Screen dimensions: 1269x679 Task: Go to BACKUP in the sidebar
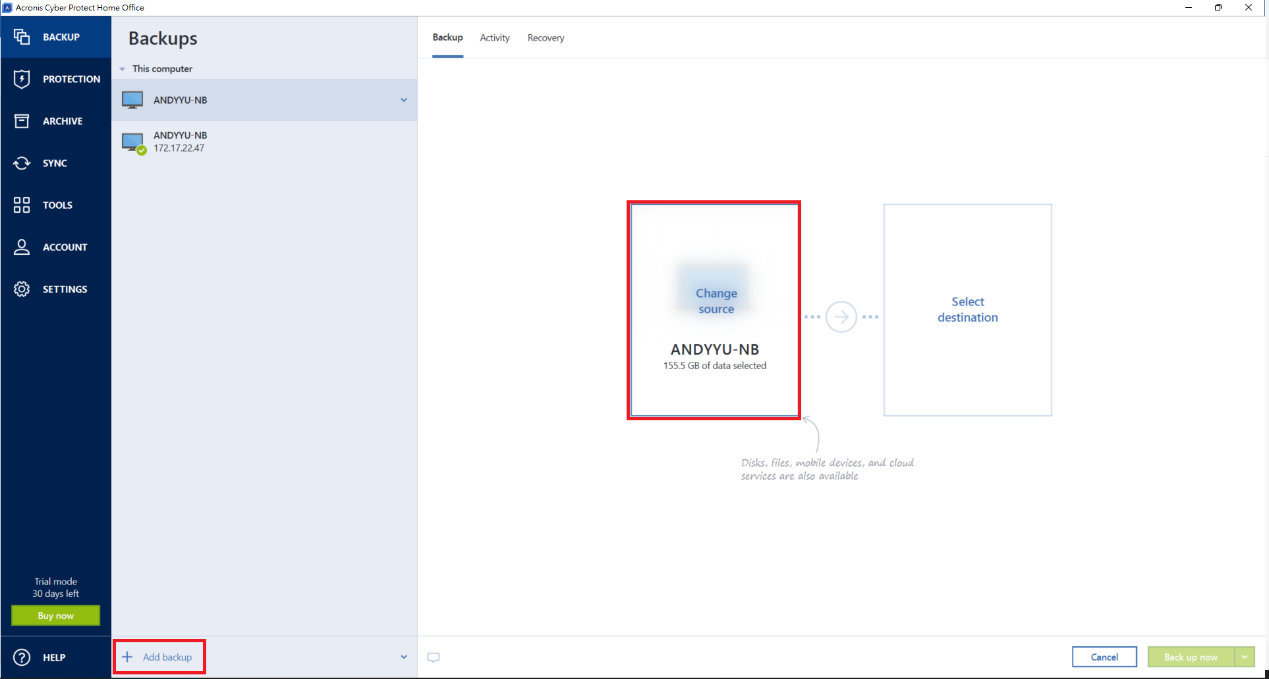tap(55, 37)
